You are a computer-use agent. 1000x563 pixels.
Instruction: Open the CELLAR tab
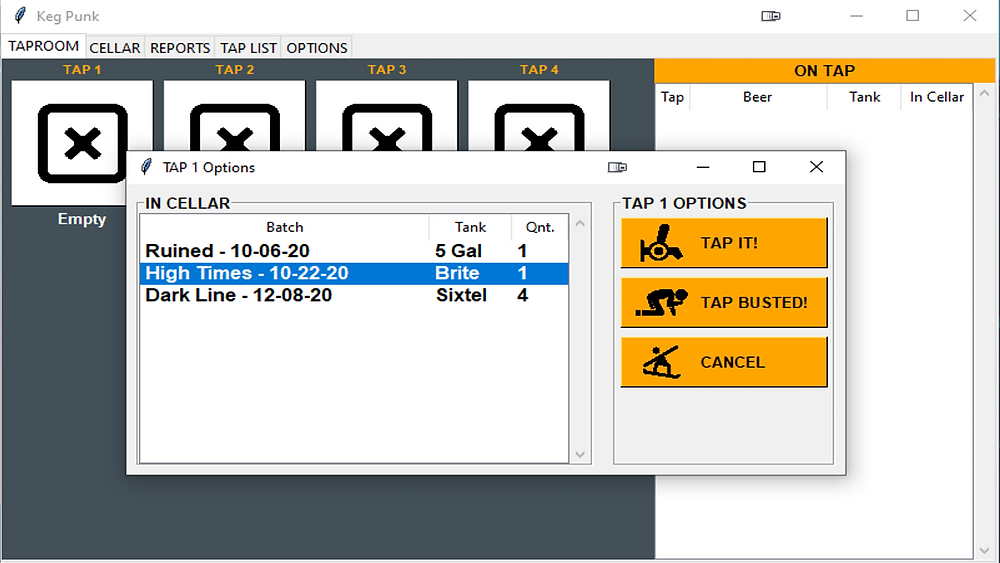(x=115, y=48)
